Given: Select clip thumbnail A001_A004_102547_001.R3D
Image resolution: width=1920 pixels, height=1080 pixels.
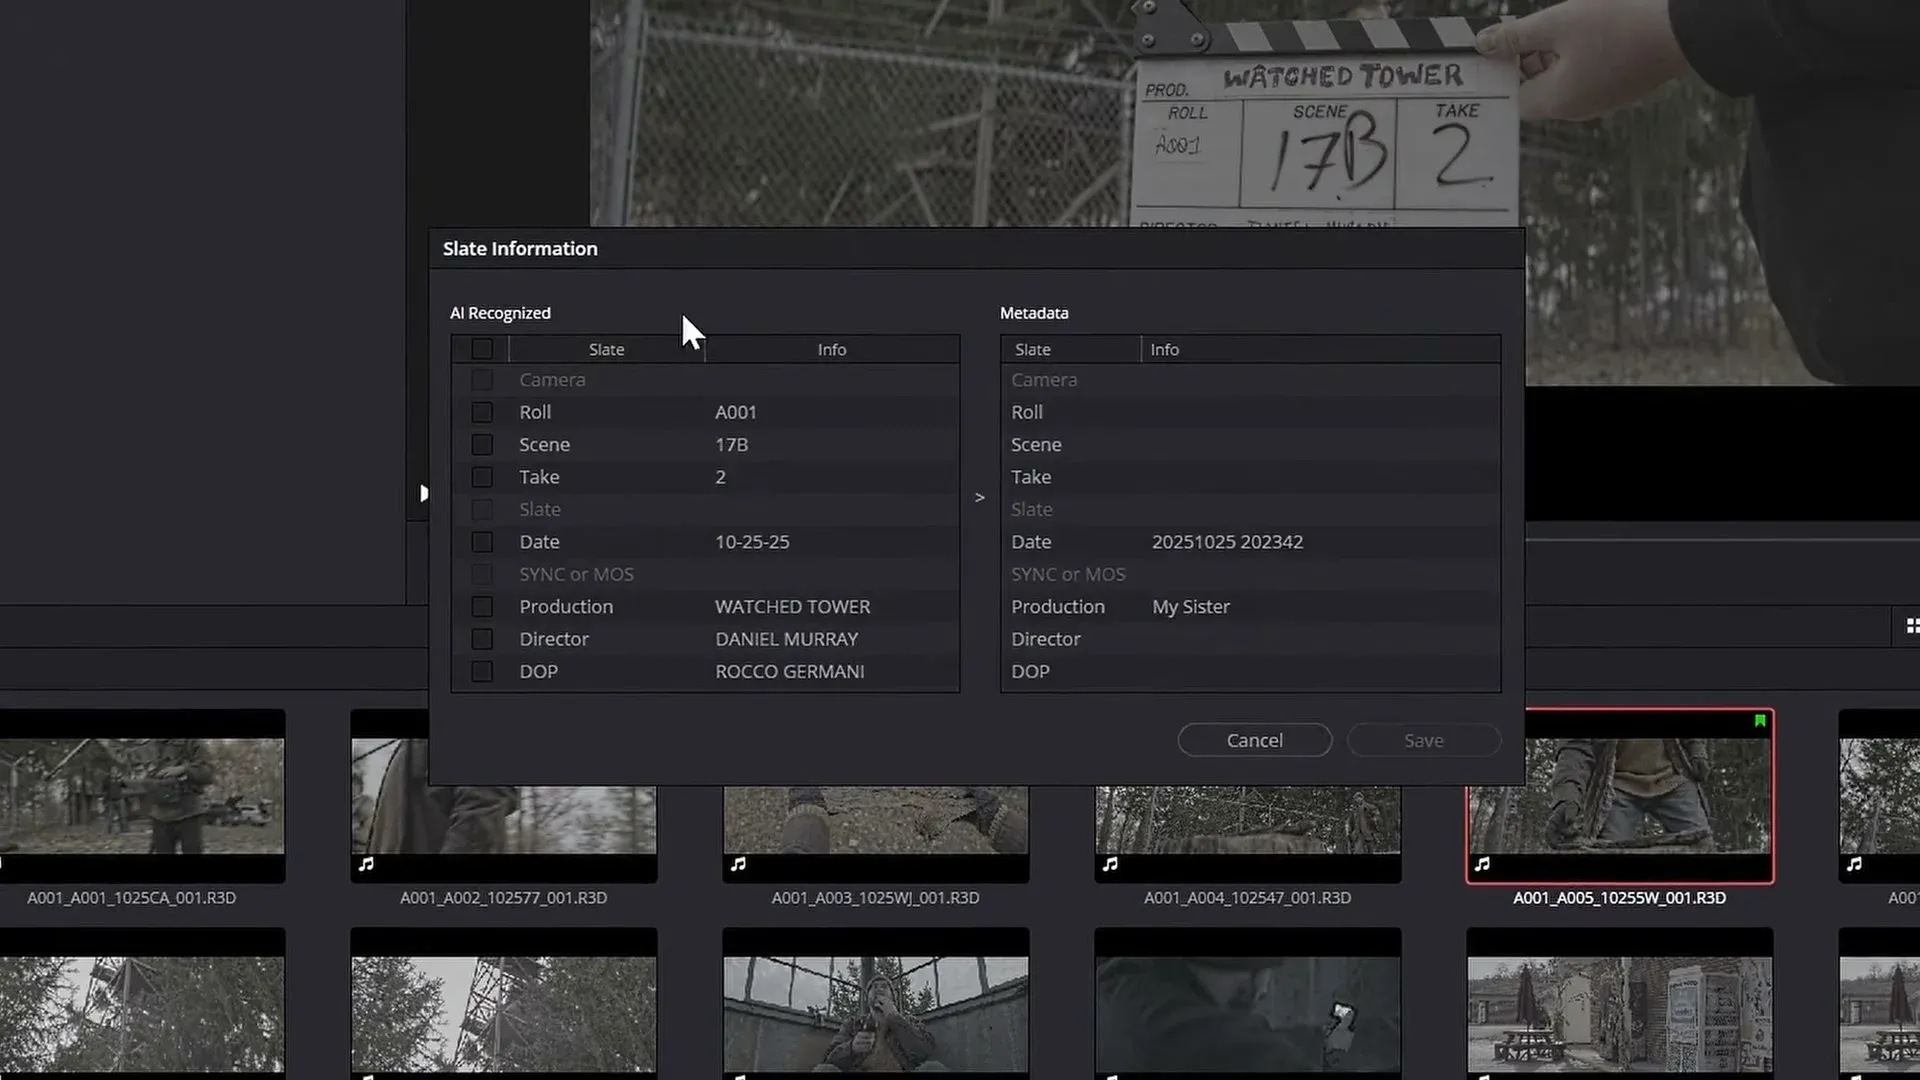Looking at the screenshot, I should pyautogui.click(x=1247, y=833).
